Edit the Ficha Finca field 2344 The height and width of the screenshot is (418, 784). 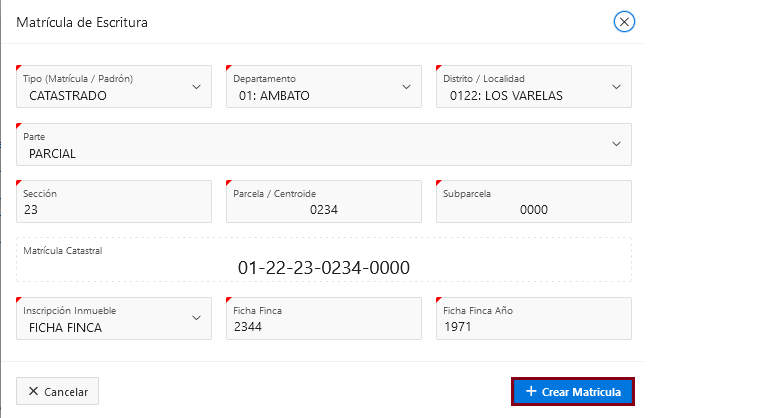click(x=324, y=318)
